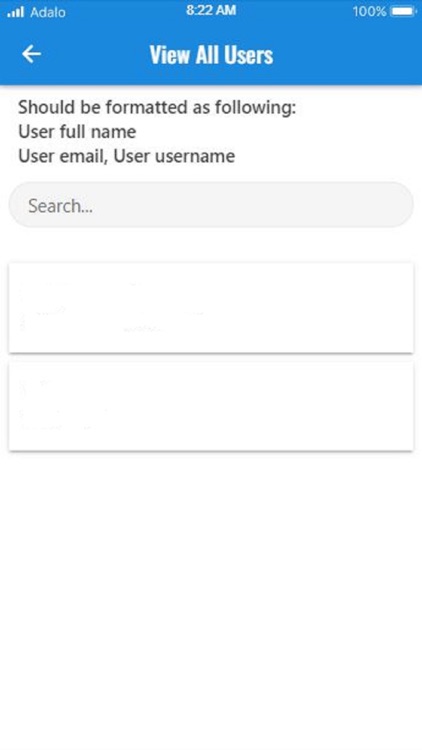Select the 'User email, User username' line
The width and height of the screenshot is (422, 750).
point(126,156)
